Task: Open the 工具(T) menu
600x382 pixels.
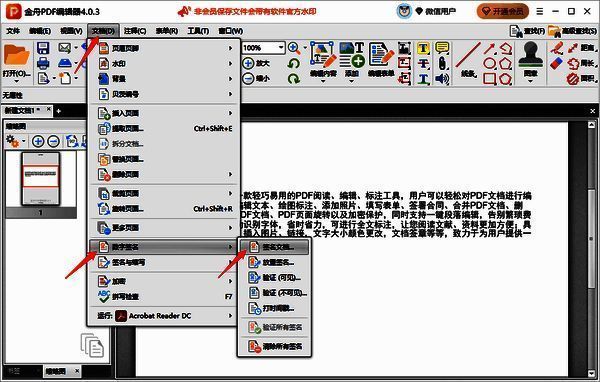Action: [198, 31]
